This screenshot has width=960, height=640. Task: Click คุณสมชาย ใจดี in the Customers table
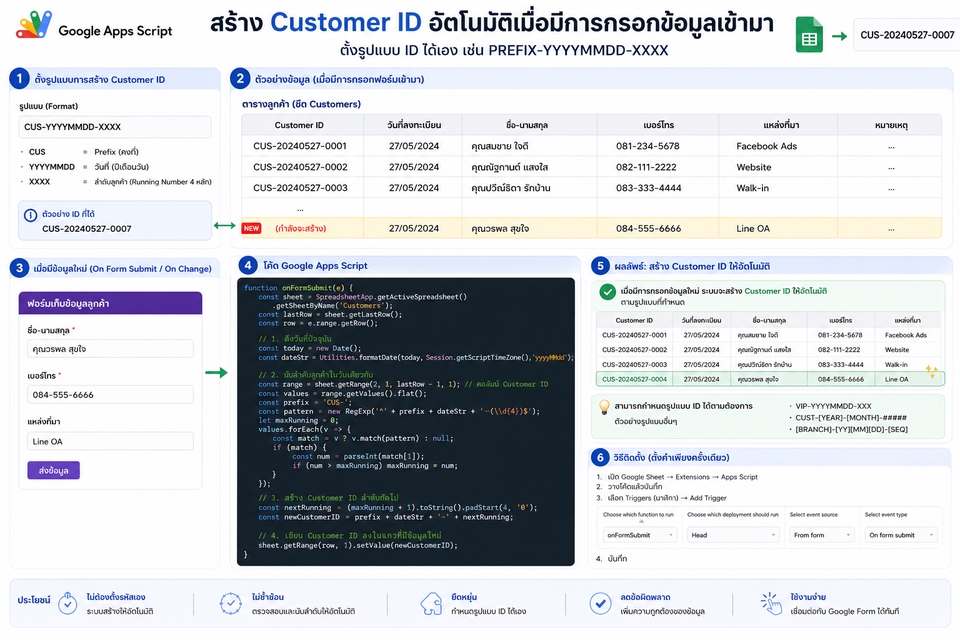click(500, 146)
